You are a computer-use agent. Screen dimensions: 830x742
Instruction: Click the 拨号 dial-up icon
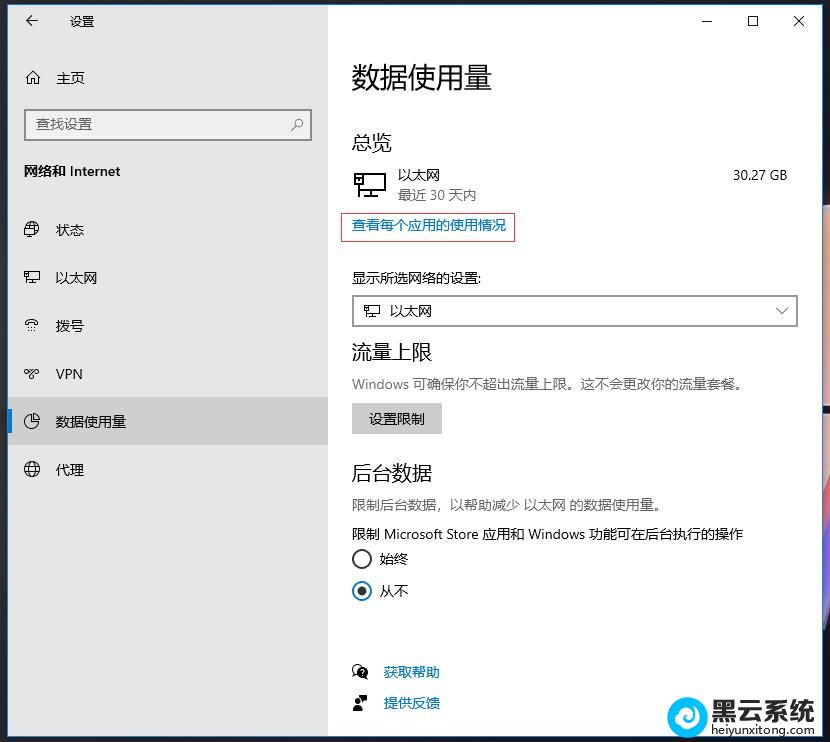click(33, 326)
